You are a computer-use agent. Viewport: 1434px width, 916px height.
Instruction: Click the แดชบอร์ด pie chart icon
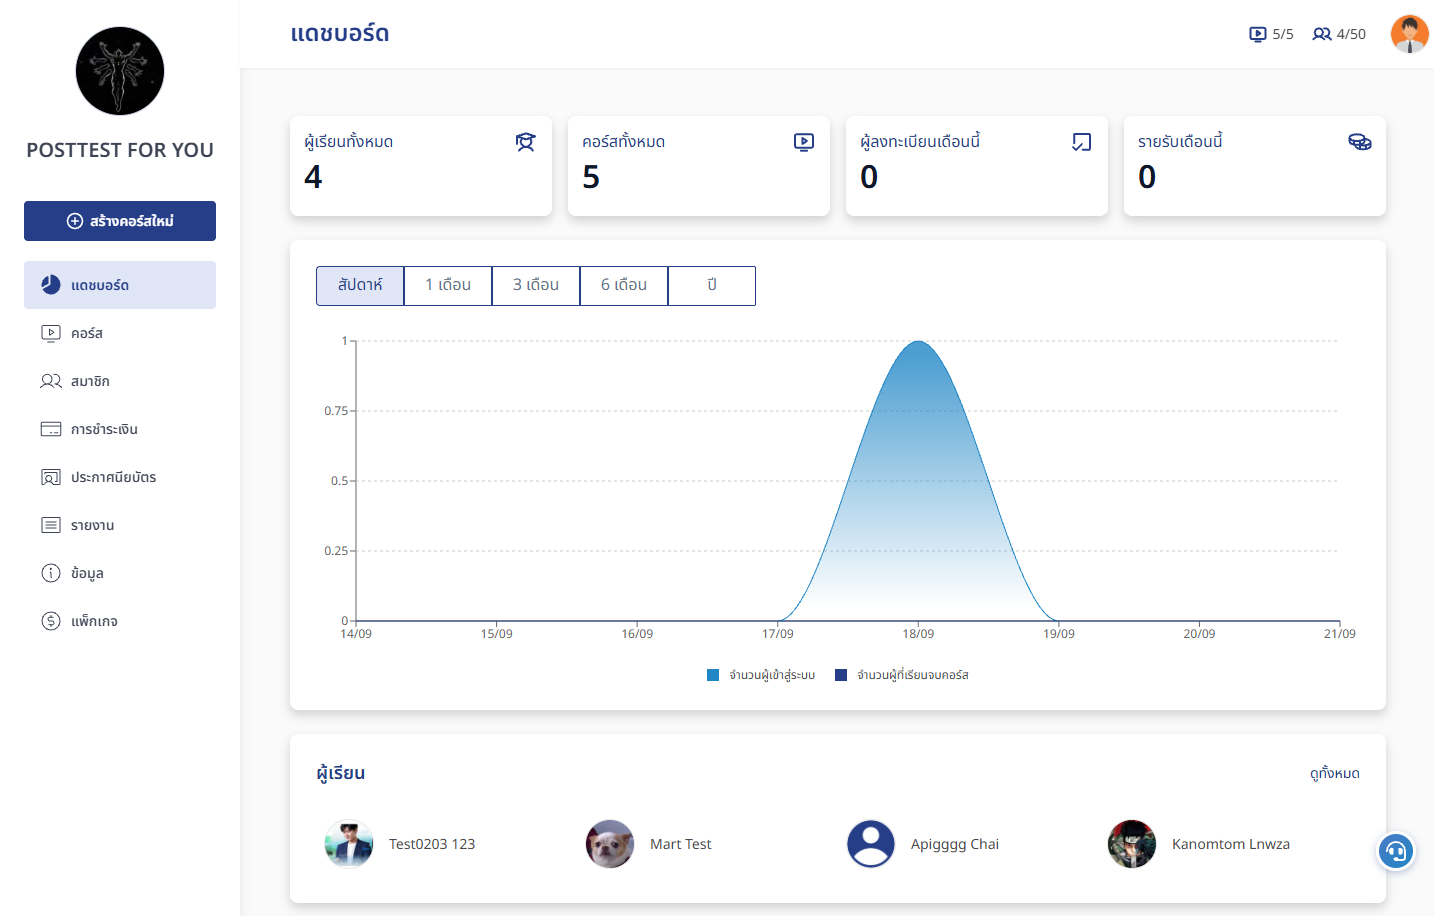[x=51, y=285]
